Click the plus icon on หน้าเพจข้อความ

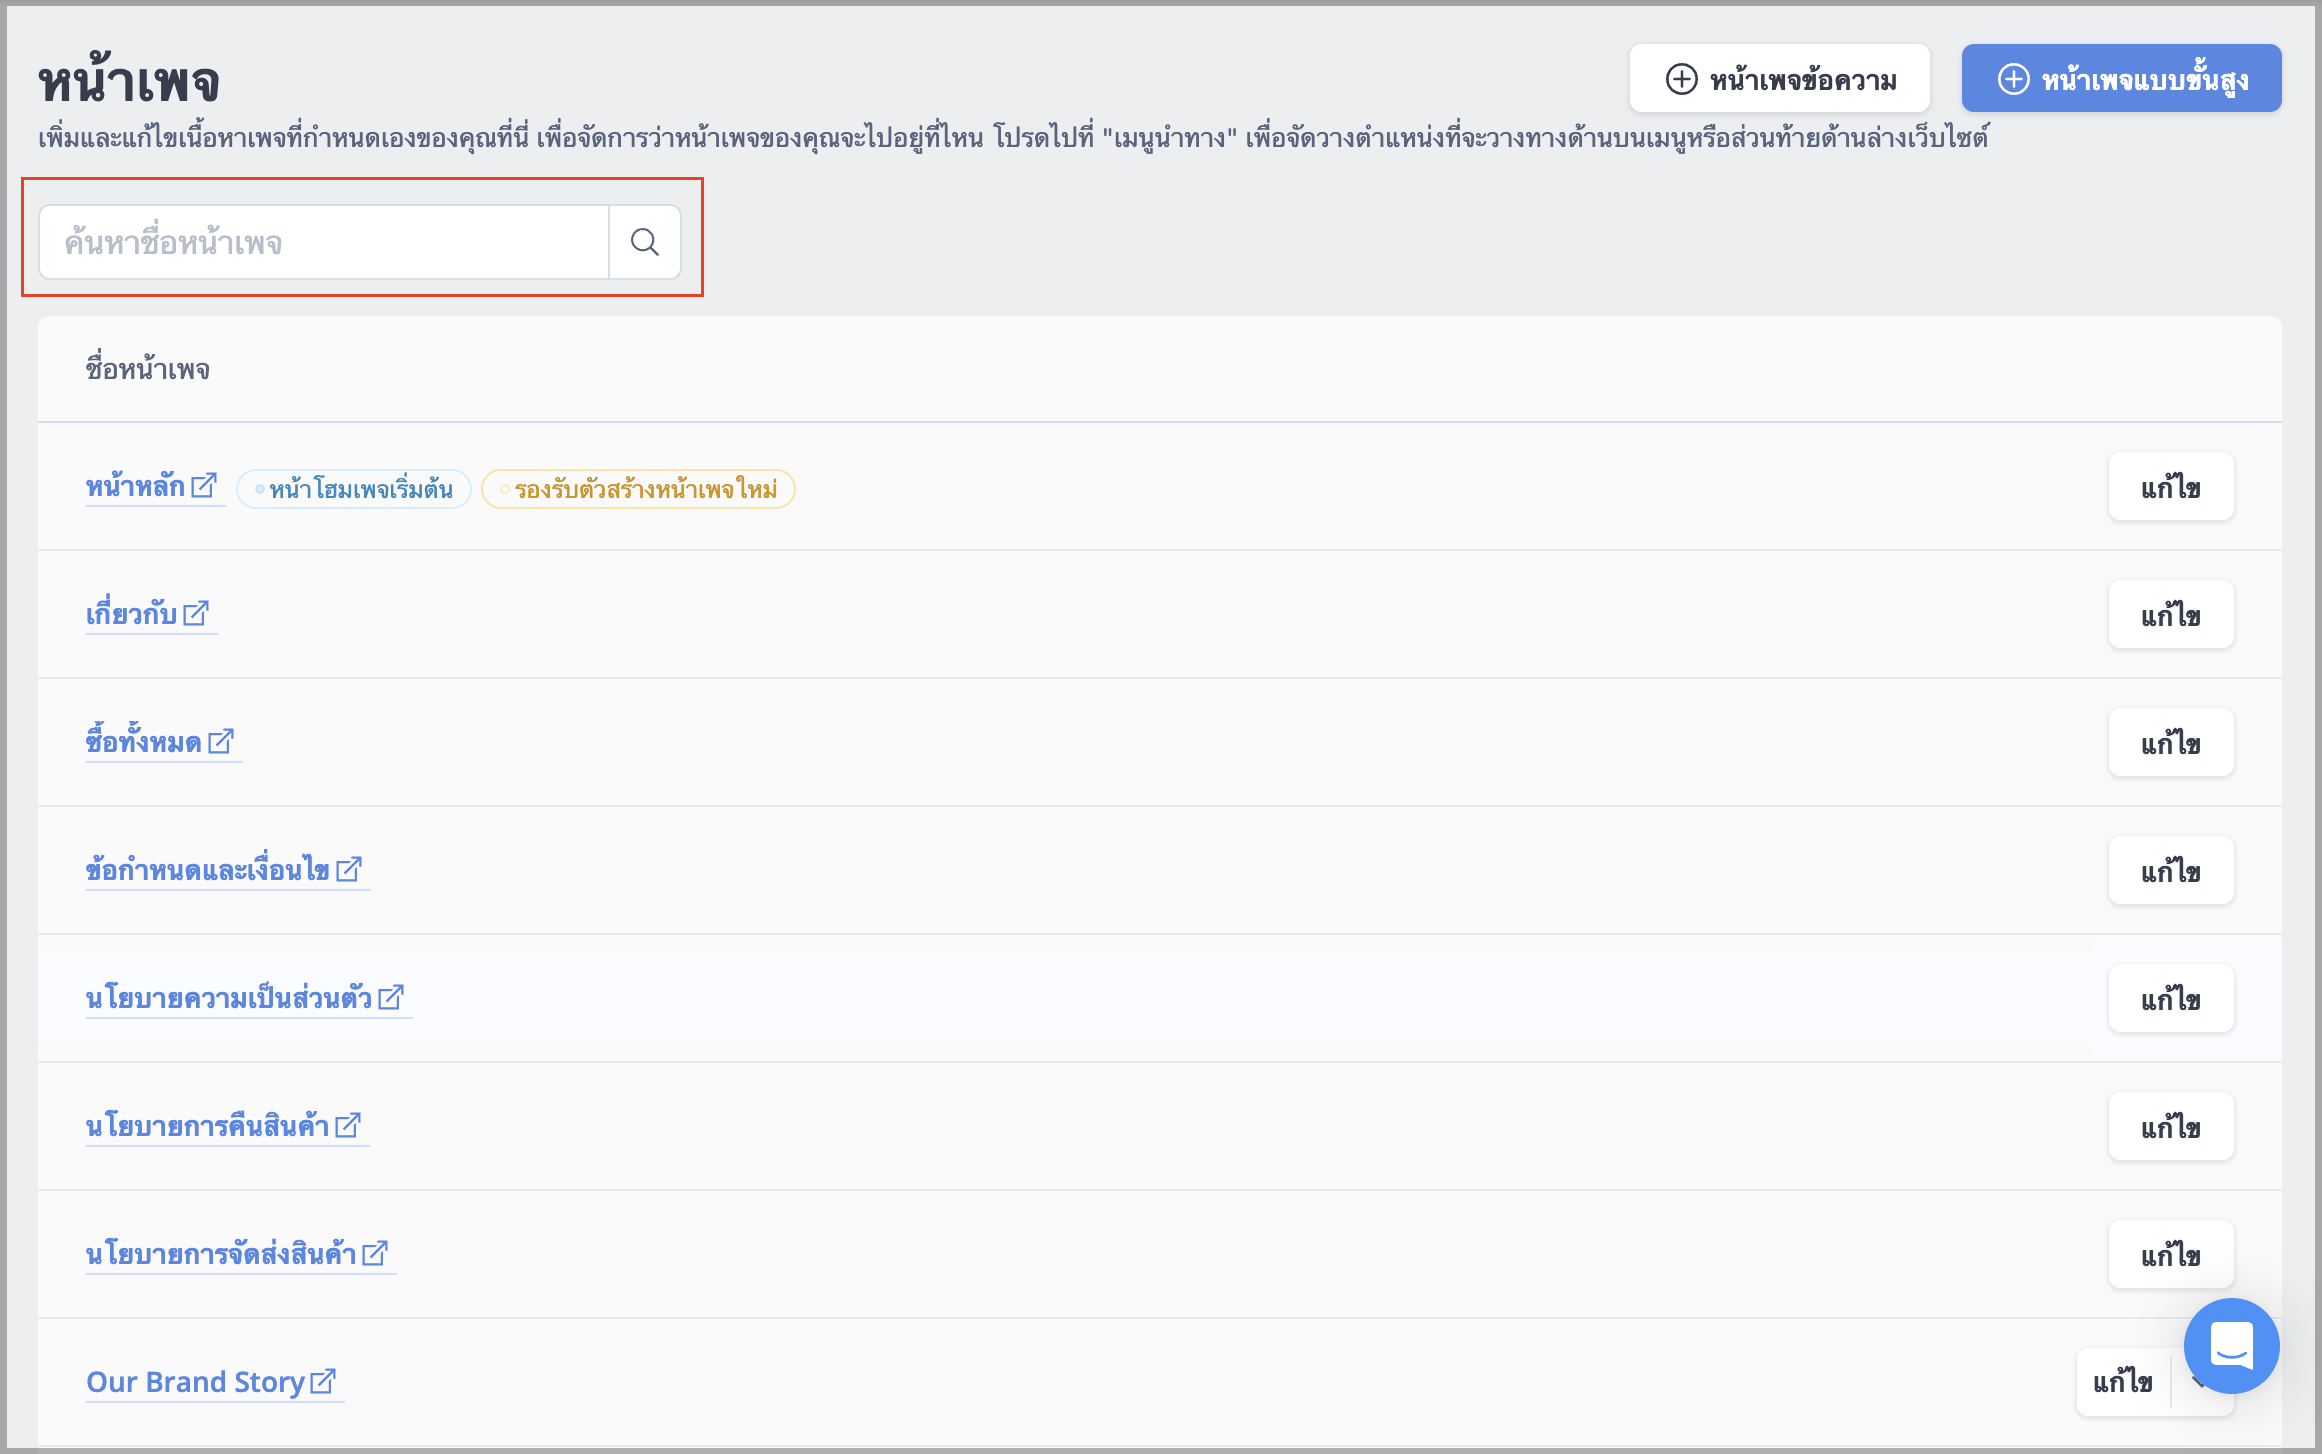(x=1682, y=79)
